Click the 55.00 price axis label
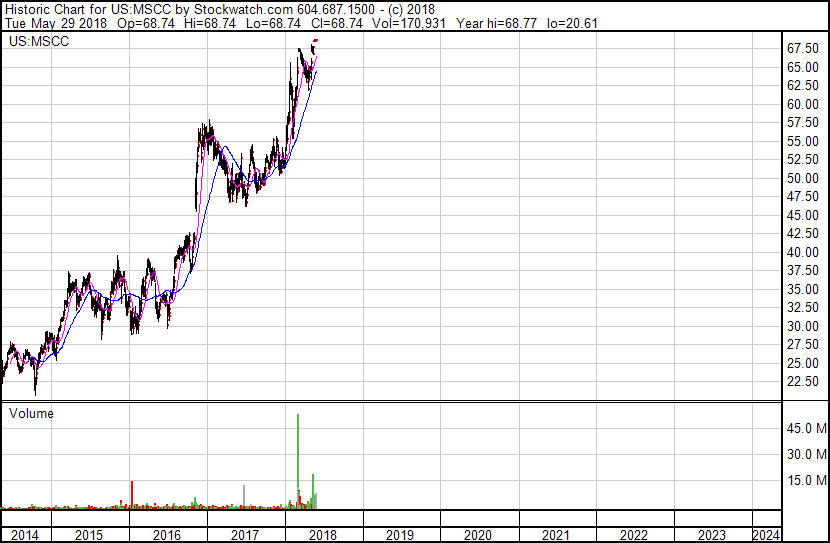Screen dimensions: 830x543 803,141
